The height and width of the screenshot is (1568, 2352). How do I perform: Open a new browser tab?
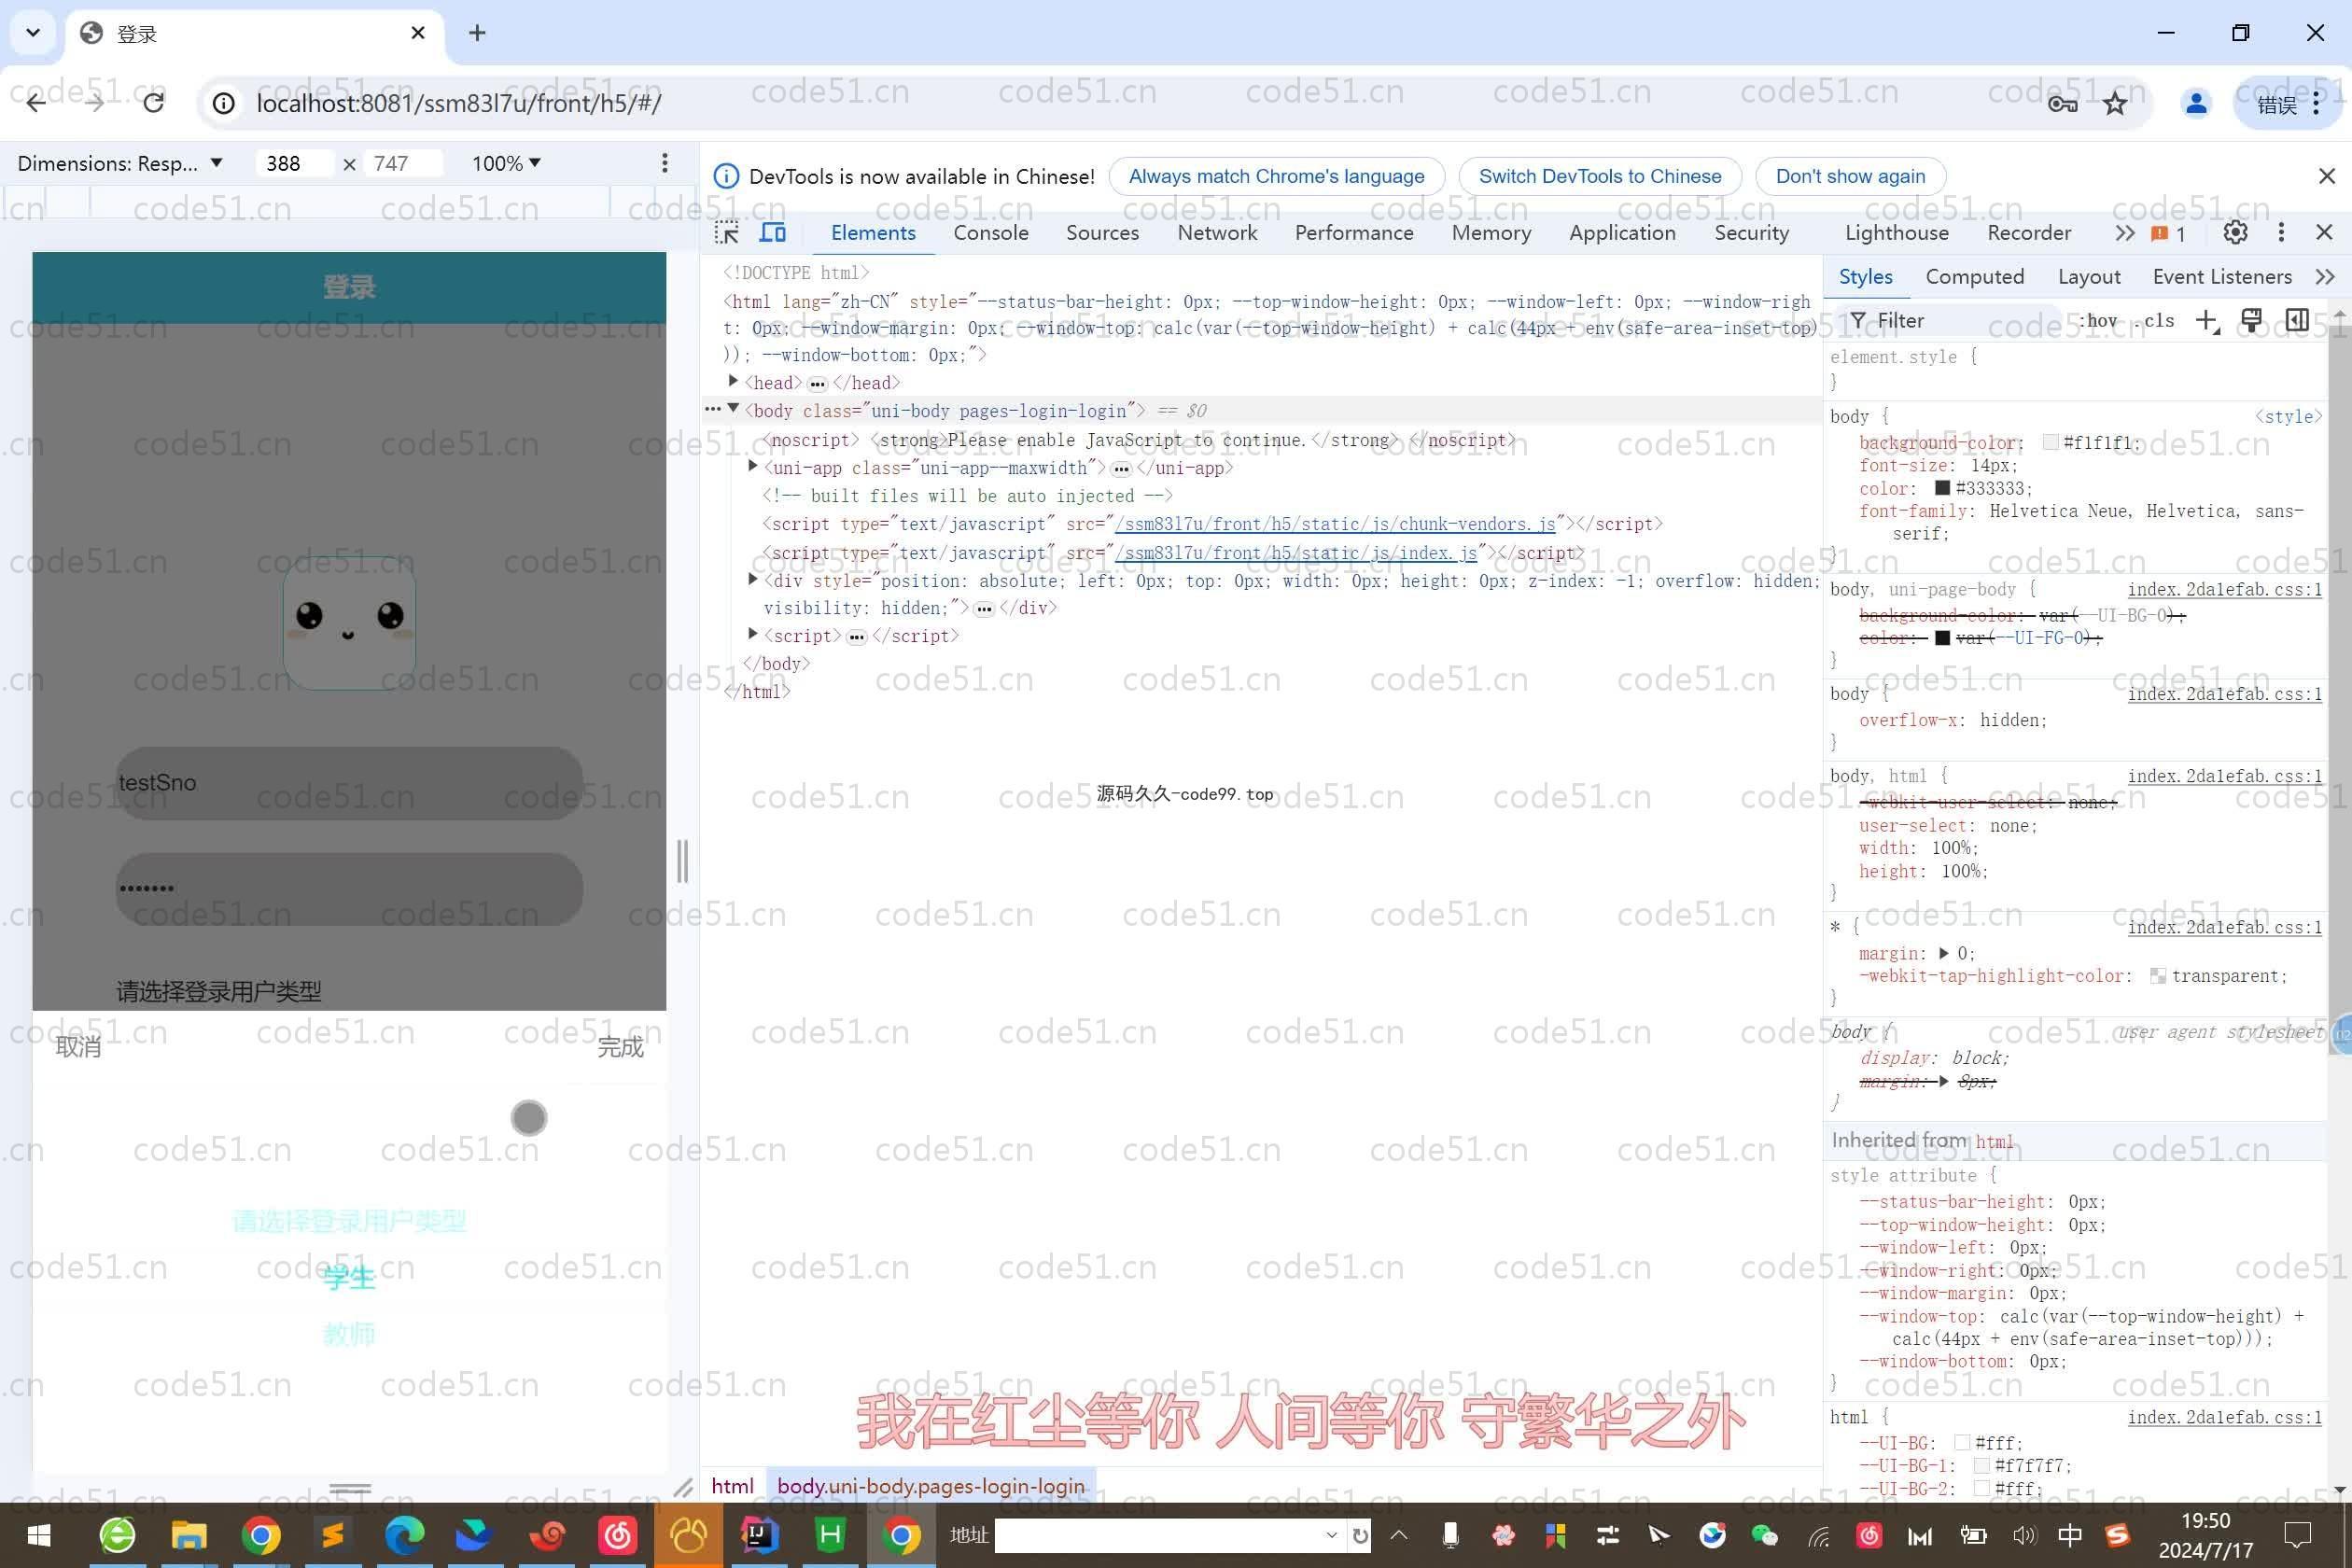point(477,33)
